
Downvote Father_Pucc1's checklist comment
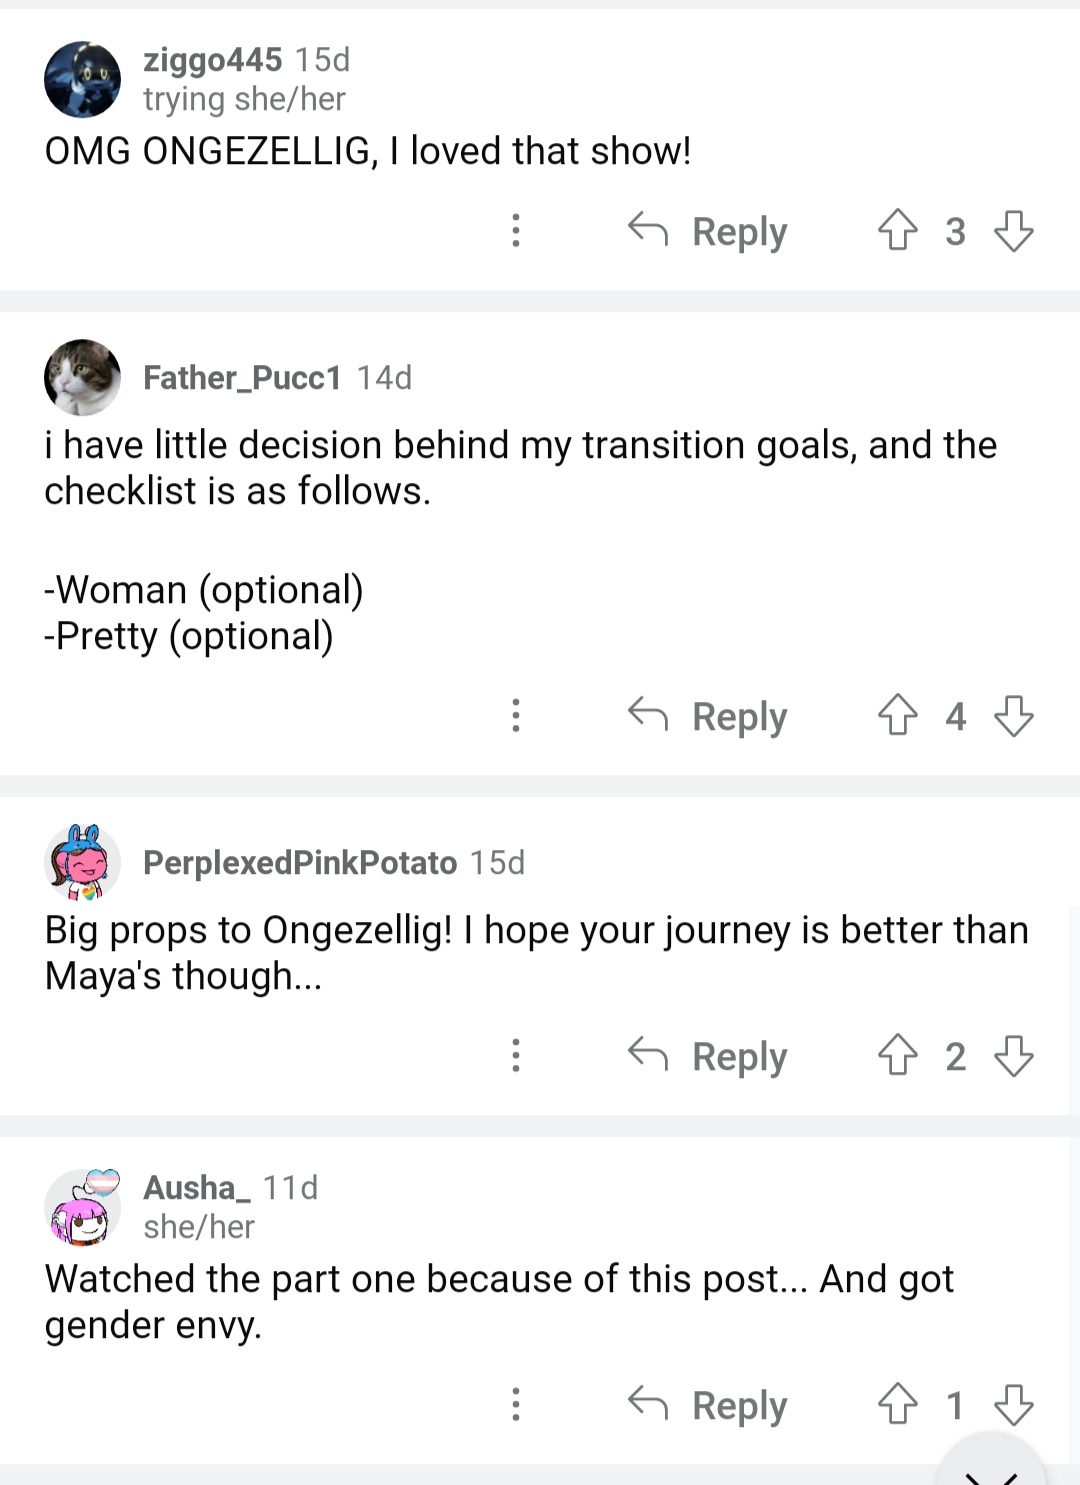click(1014, 716)
